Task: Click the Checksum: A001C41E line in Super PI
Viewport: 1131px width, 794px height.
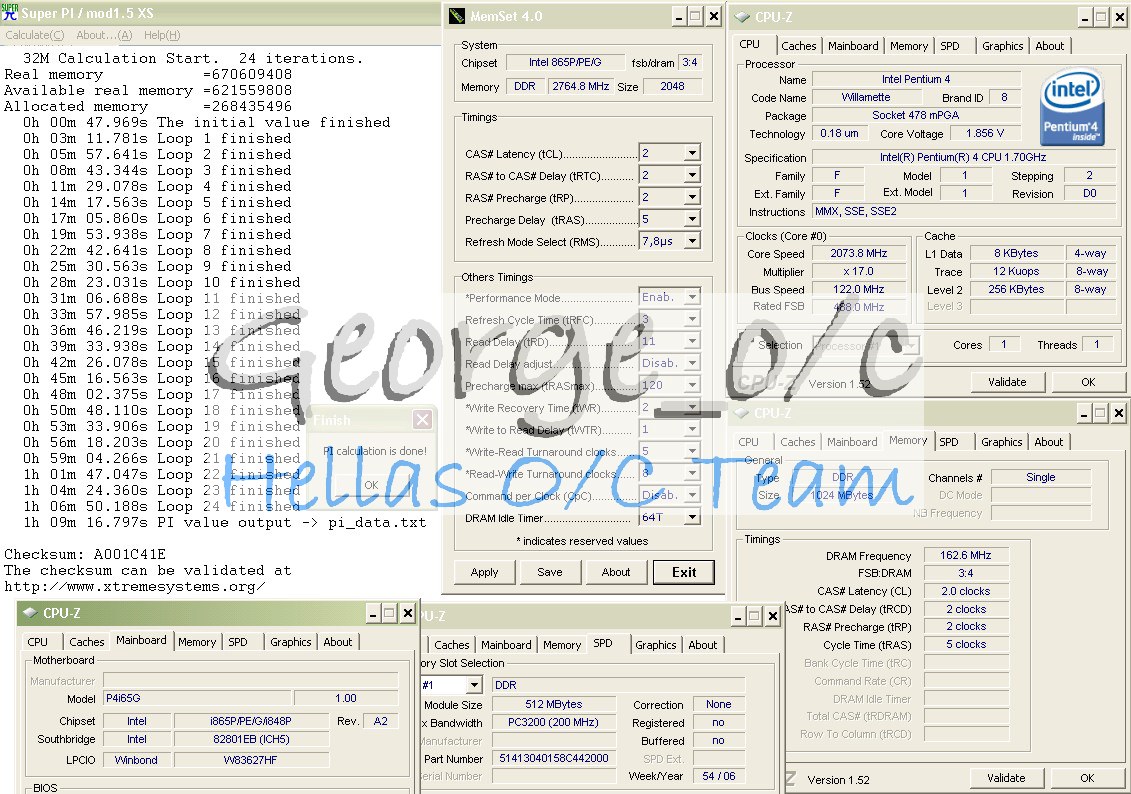Action: [x=85, y=555]
